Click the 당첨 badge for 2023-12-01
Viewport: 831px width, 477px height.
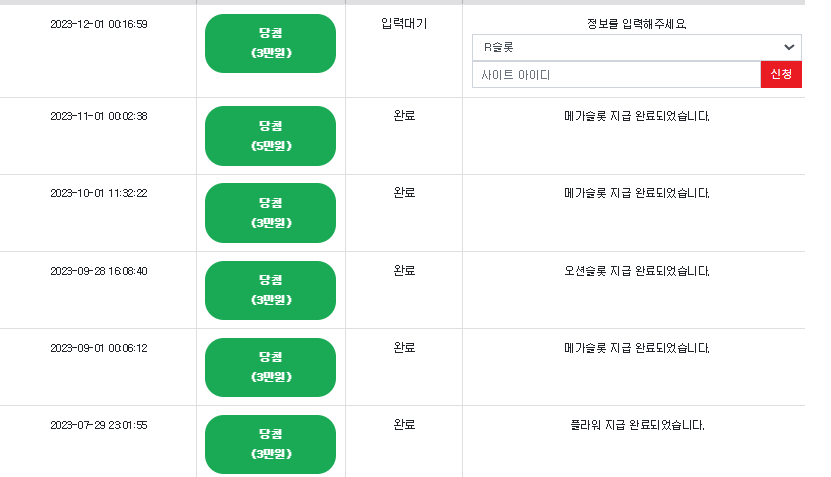coord(270,43)
